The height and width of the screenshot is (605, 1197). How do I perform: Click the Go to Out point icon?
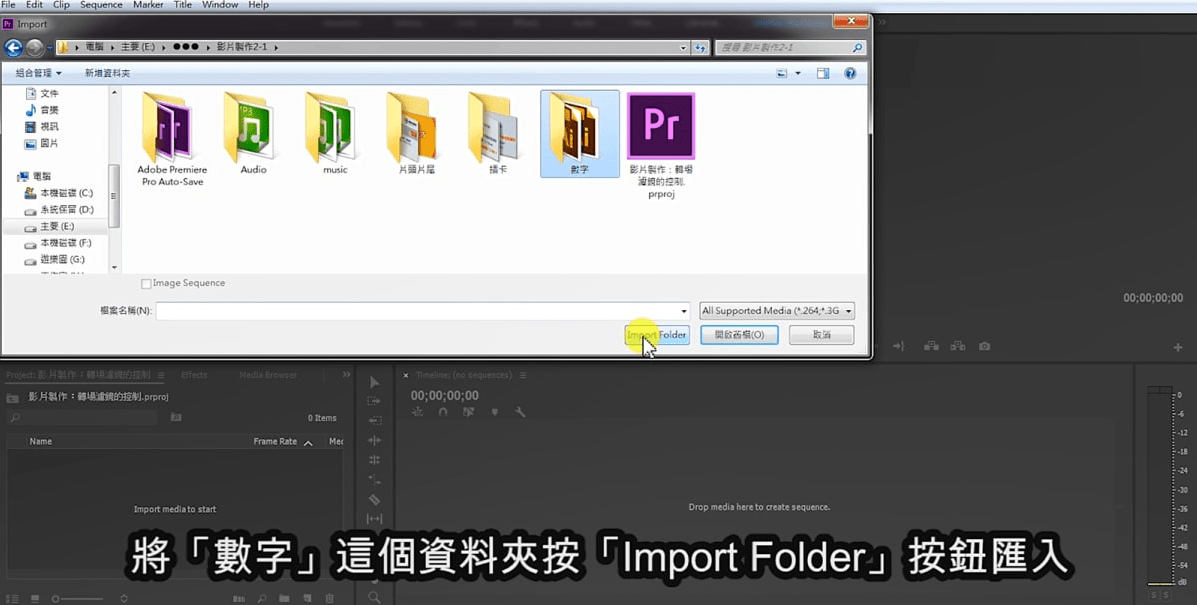899,346
